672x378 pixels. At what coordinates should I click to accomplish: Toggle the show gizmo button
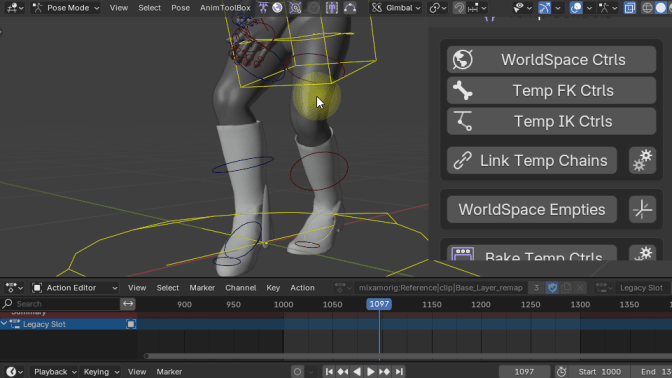tap(544, 8)
